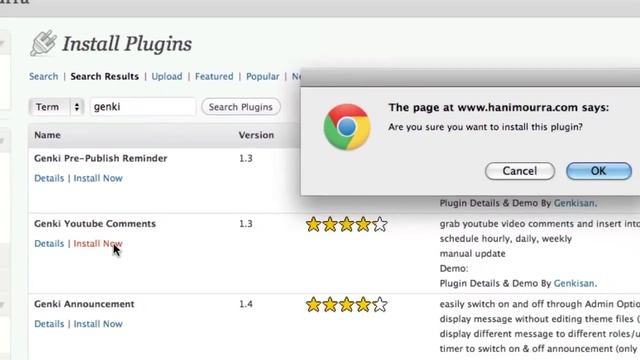The height and width of the screenshot is (360, 640).
Task: Click the Genki Pre-Publish Reminder title
Action: point(101,158)
